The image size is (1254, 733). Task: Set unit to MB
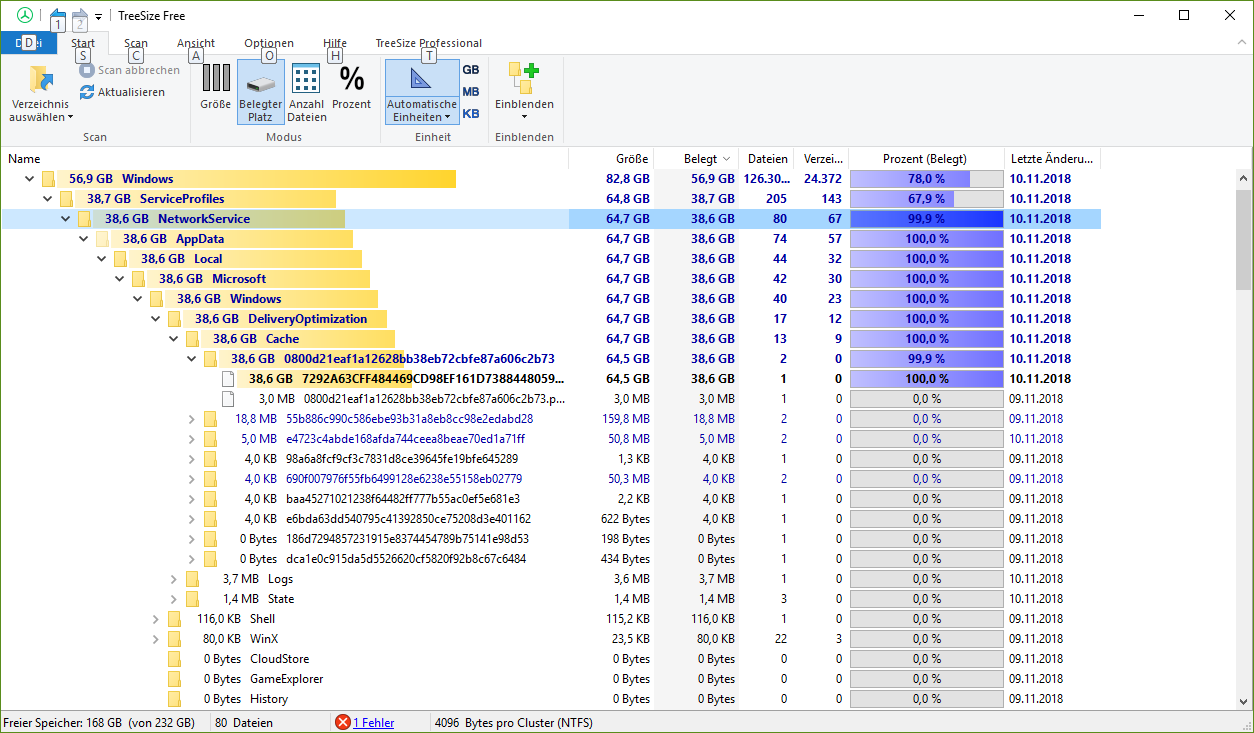coord(470,92)
